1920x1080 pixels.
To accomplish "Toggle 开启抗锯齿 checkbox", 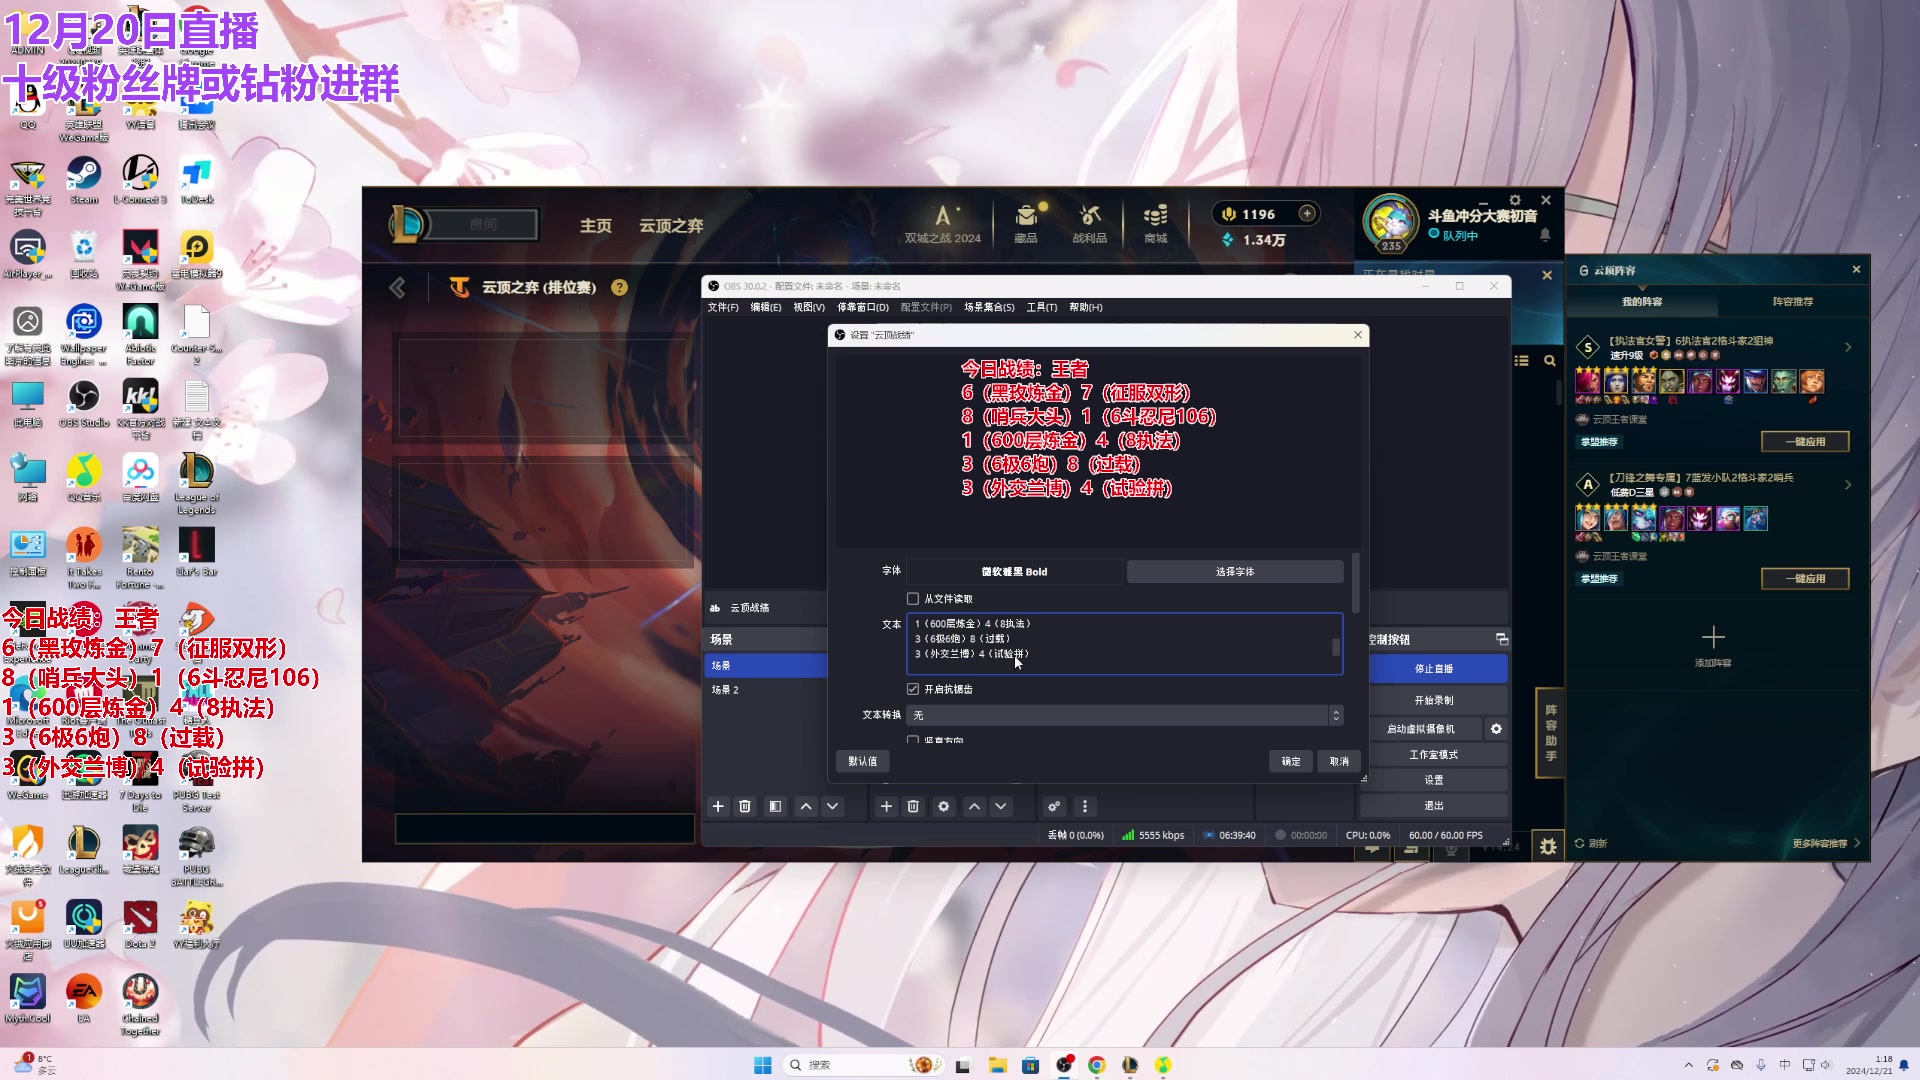I will pyautogui.click(x=913, y=690).
